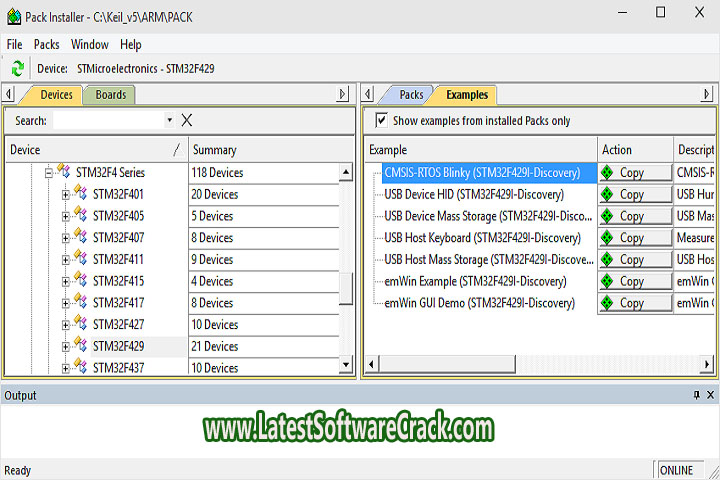Pin the Output panel using pushpin icon
The height and width of the screenshot is (480, 720).
697,395
